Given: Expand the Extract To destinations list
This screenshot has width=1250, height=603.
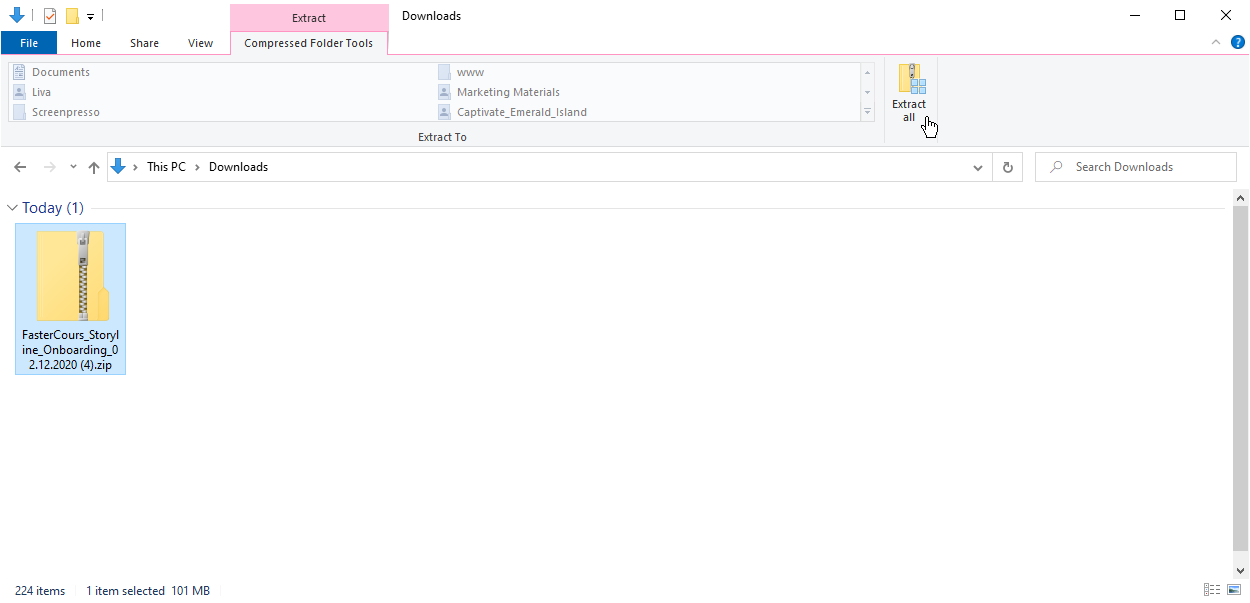Looking at the screenshot, I should (868, 113).
